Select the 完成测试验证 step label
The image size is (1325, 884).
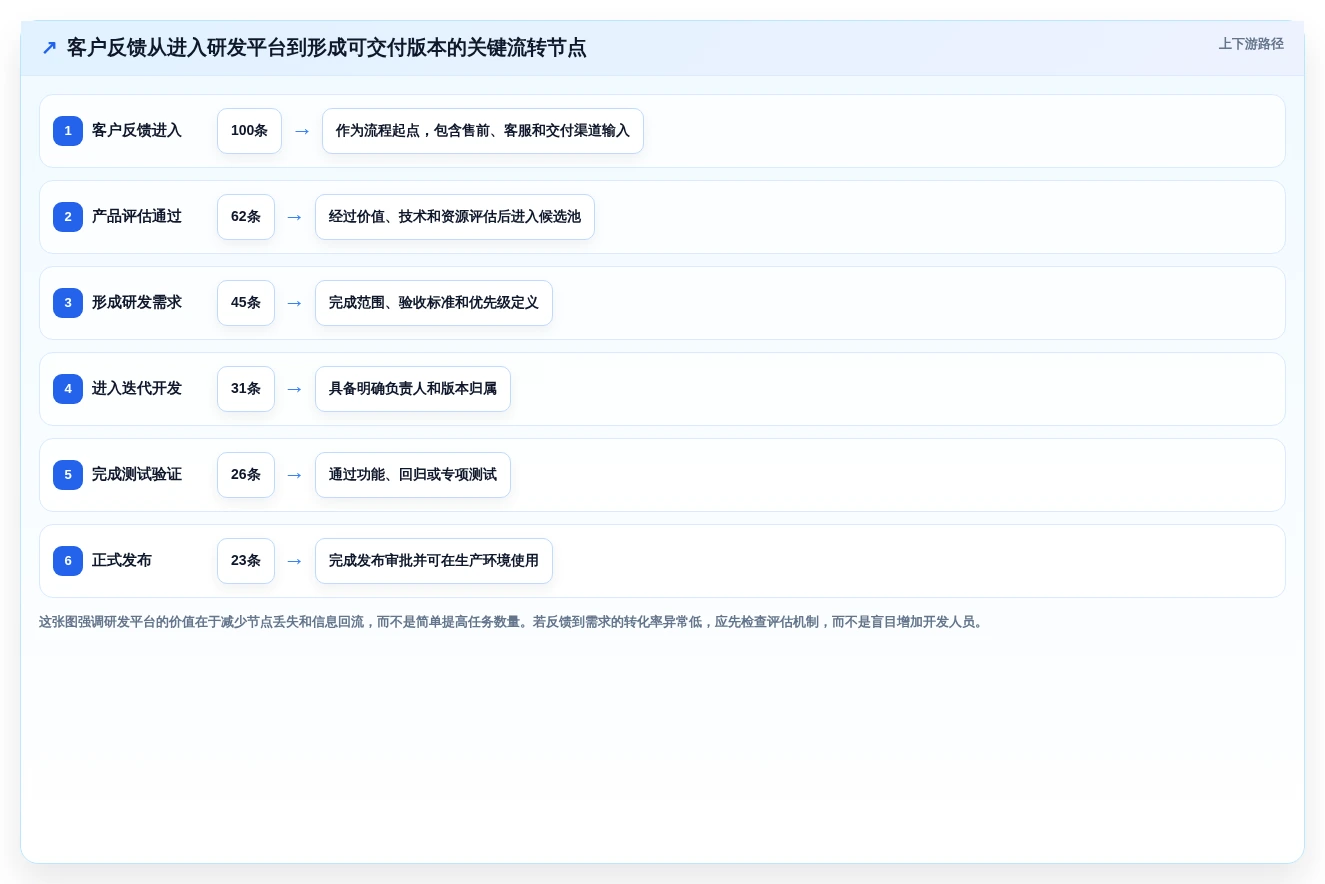click(x=137, y=475)
